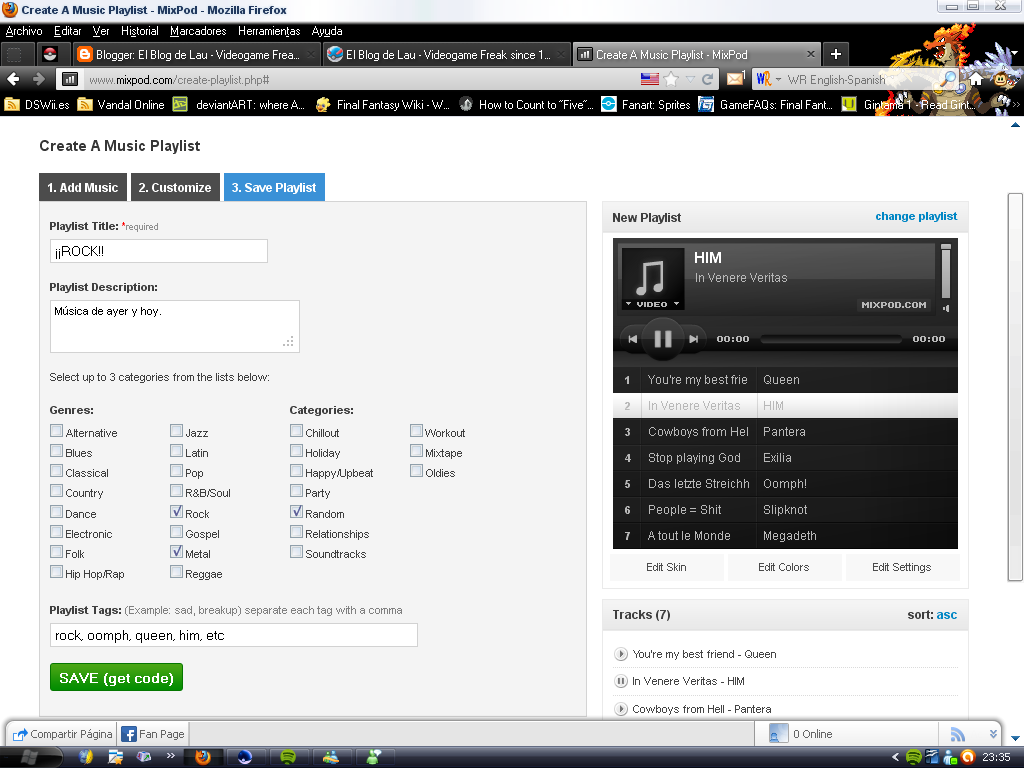
Task: Open the VIDEO dropdown in the player
Action: 651,306
